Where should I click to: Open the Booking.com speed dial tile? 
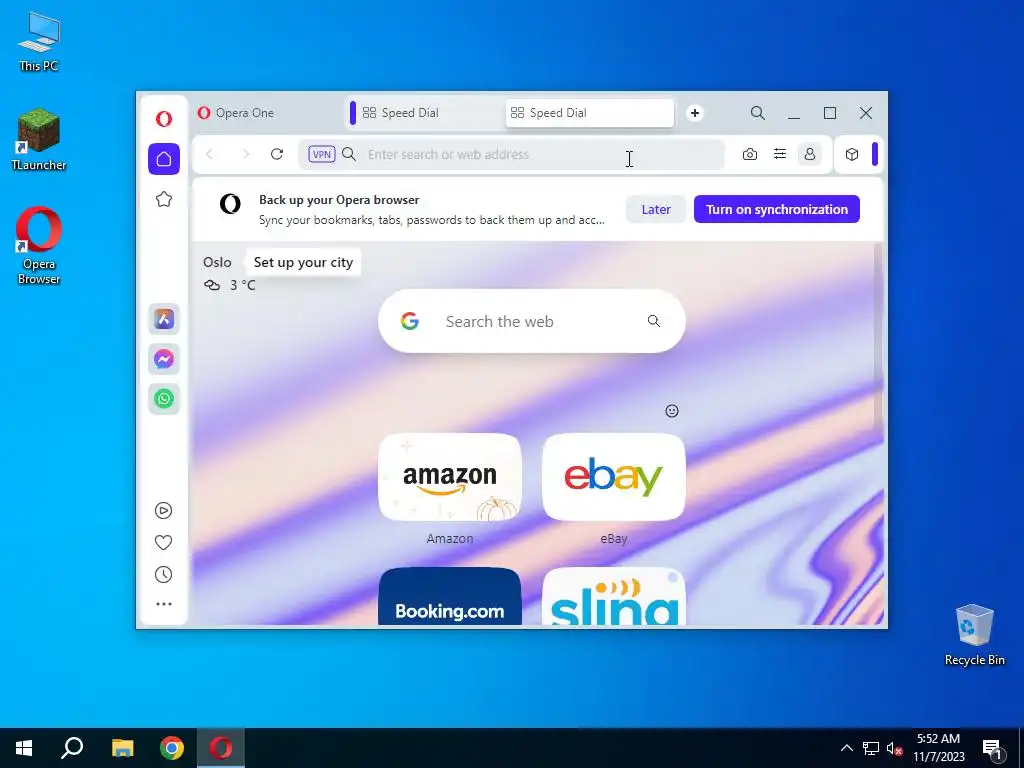[x=450, y=596]
